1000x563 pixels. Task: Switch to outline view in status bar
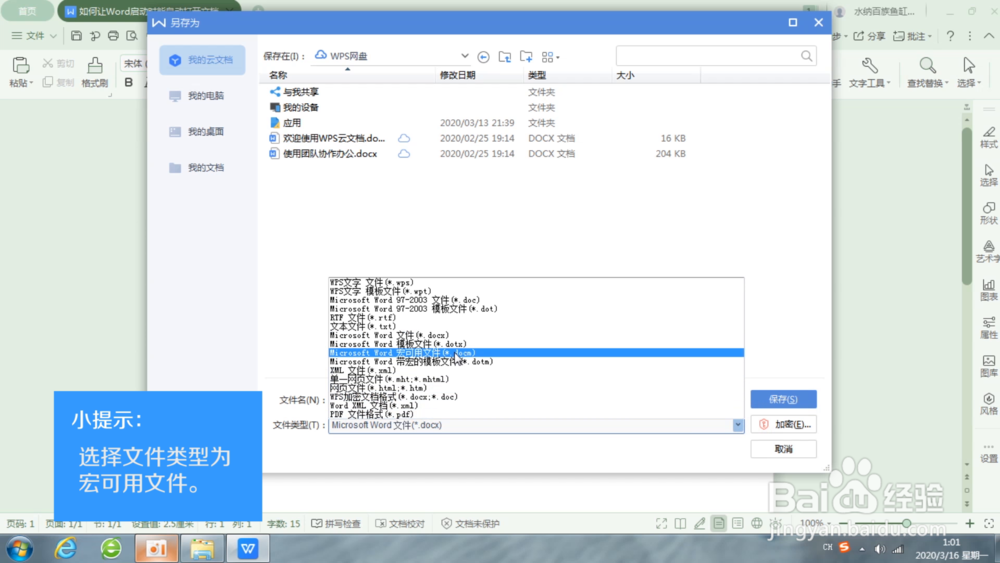738,523
